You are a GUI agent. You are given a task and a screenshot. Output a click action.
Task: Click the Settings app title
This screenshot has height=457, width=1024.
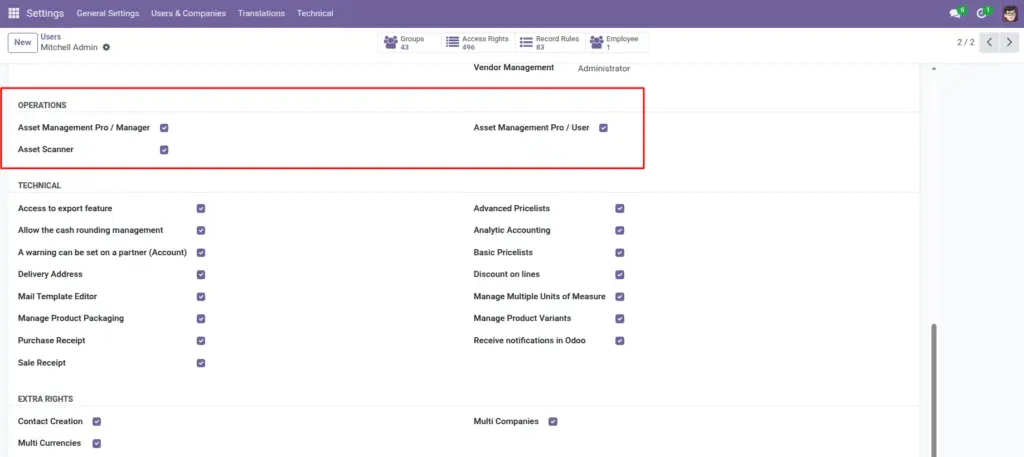tap(45, 13)
